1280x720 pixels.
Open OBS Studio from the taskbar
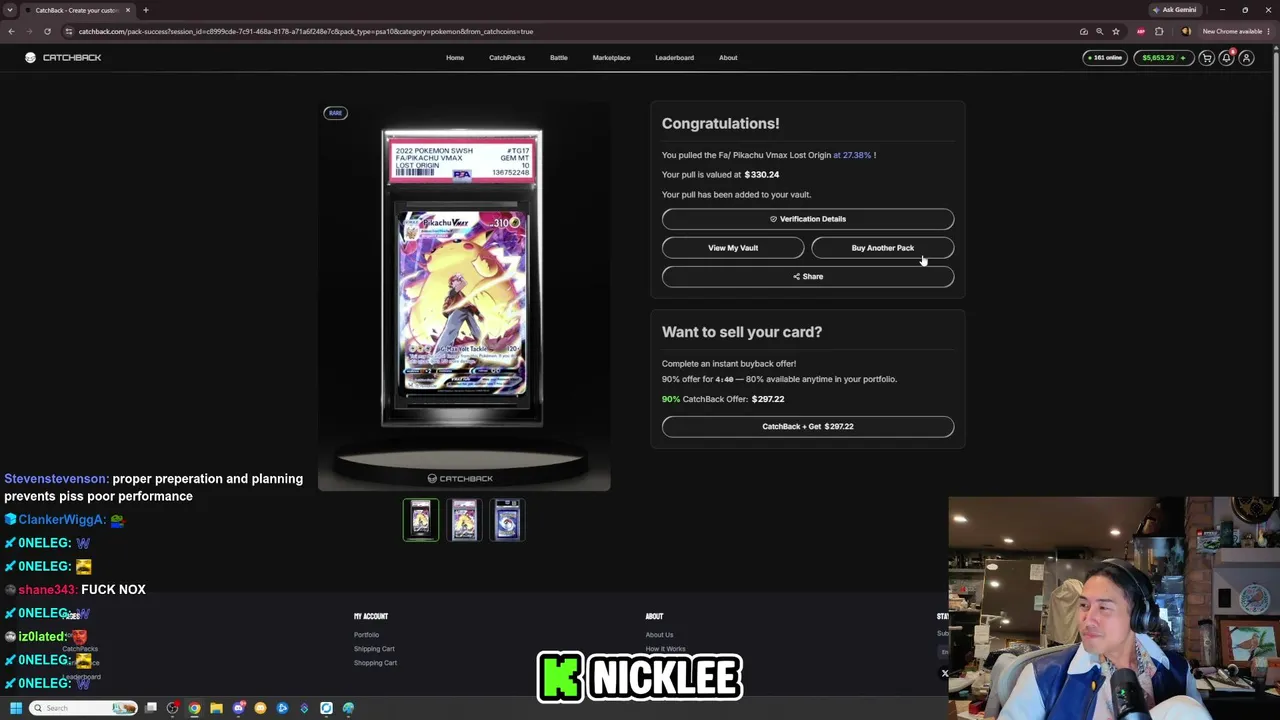[173, 708]
